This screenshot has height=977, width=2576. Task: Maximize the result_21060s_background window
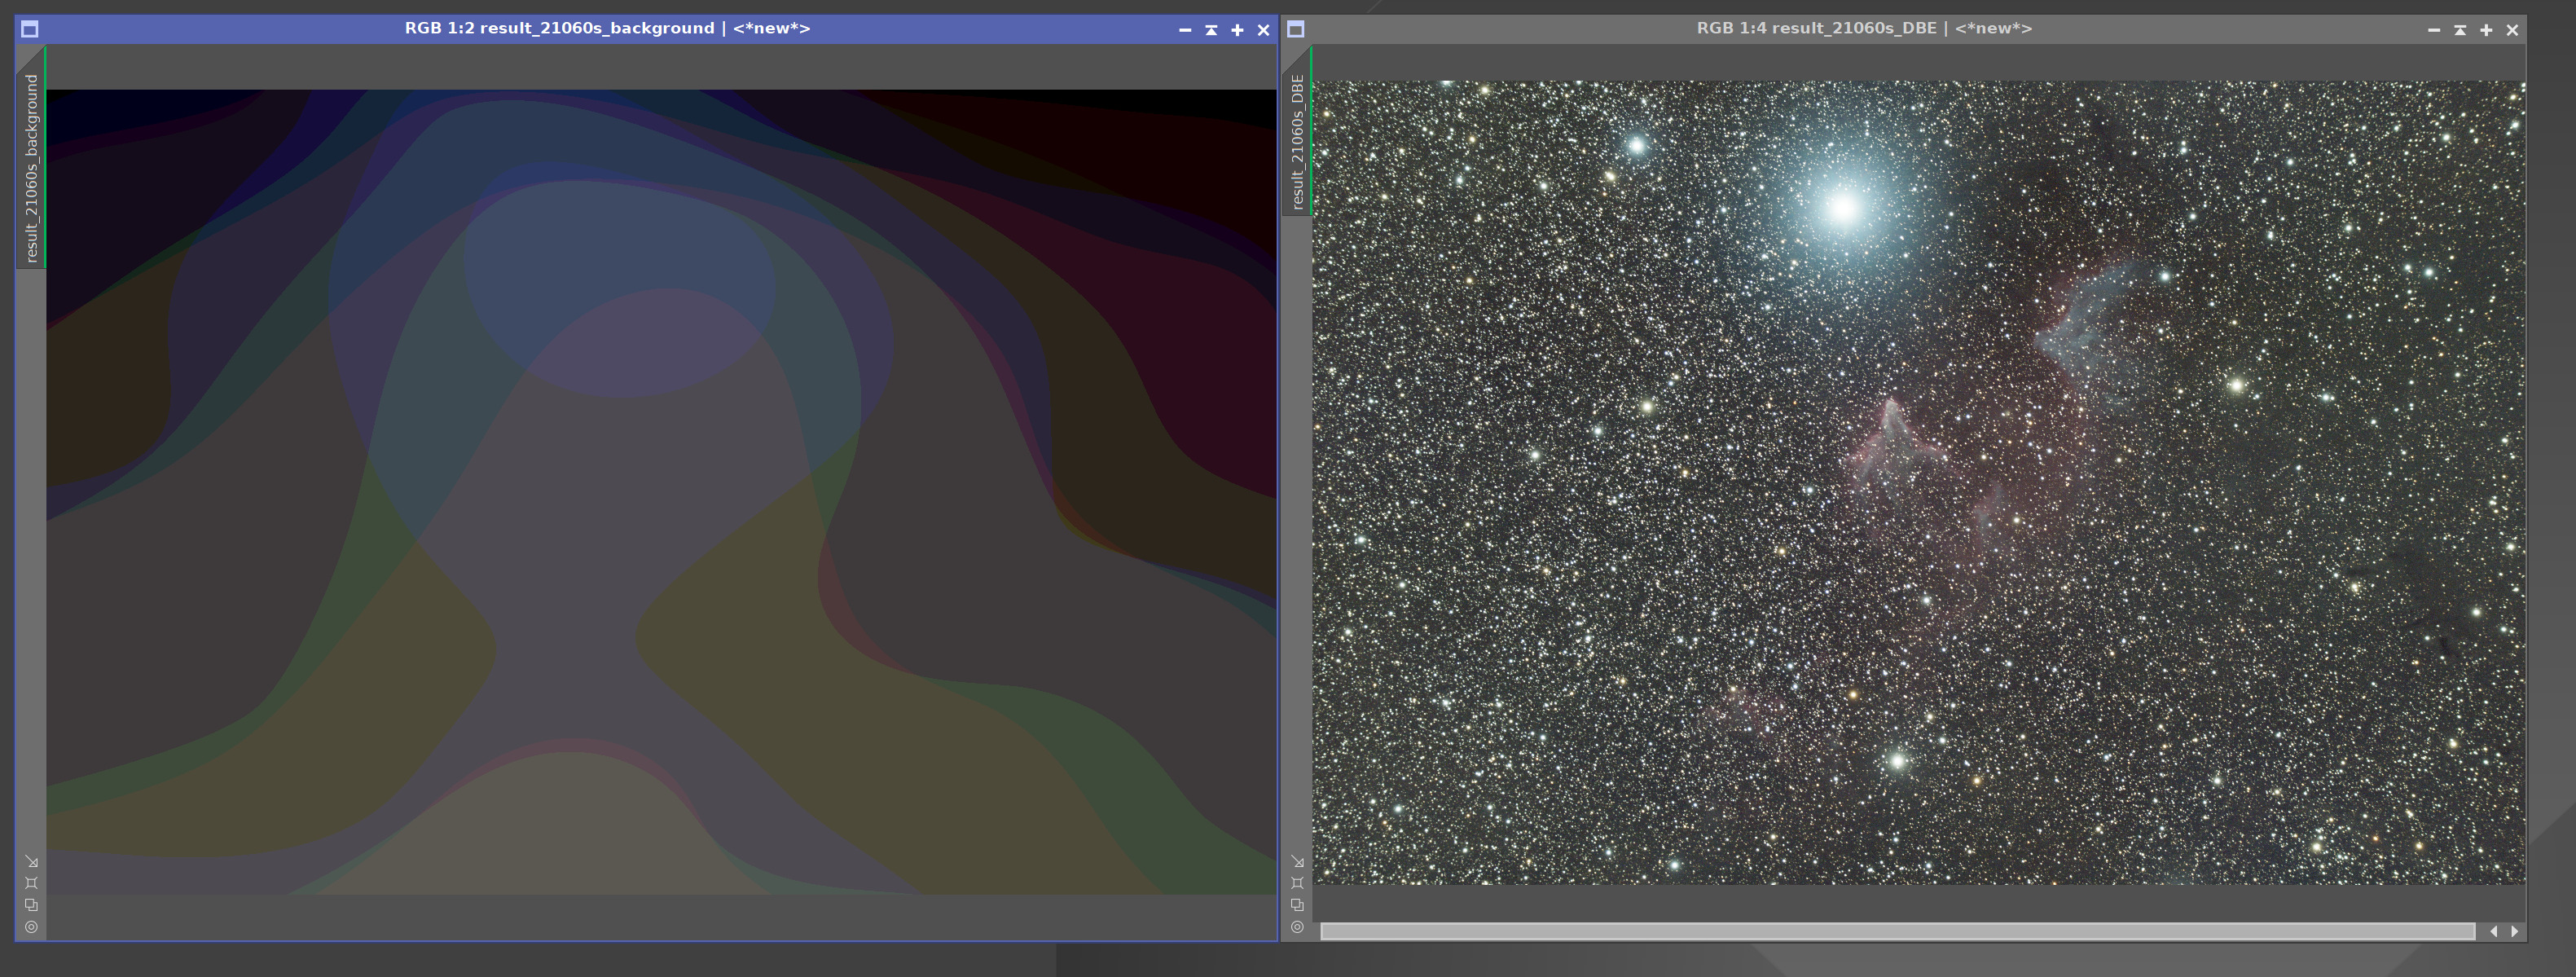coord(1237,30)
